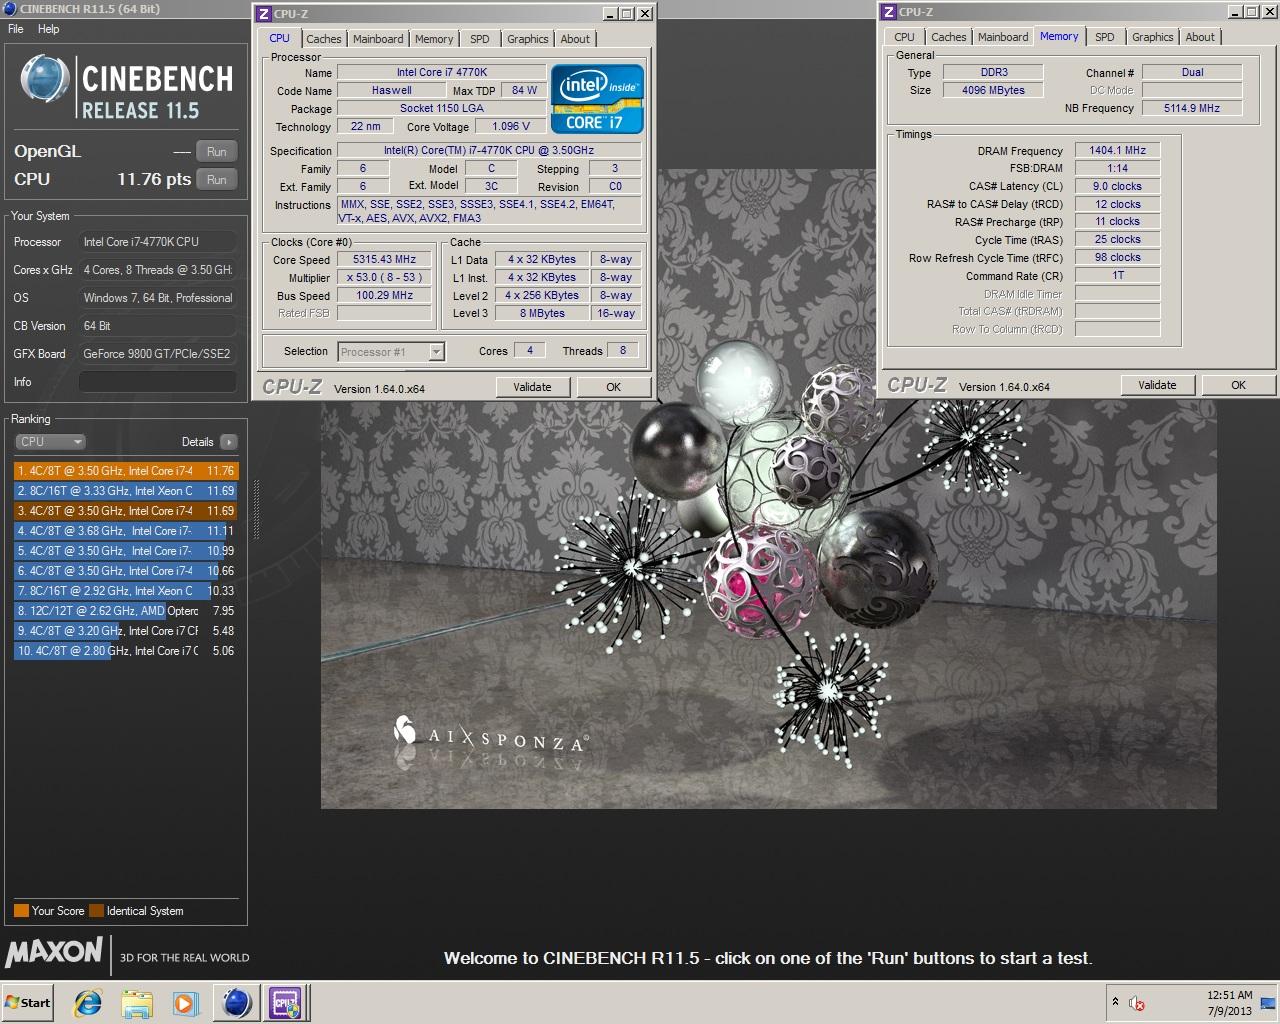The width and height of the screenshot is (1280, 1024).
Task: Show hidden tray icons arrow
Action: point(1115,1002)
